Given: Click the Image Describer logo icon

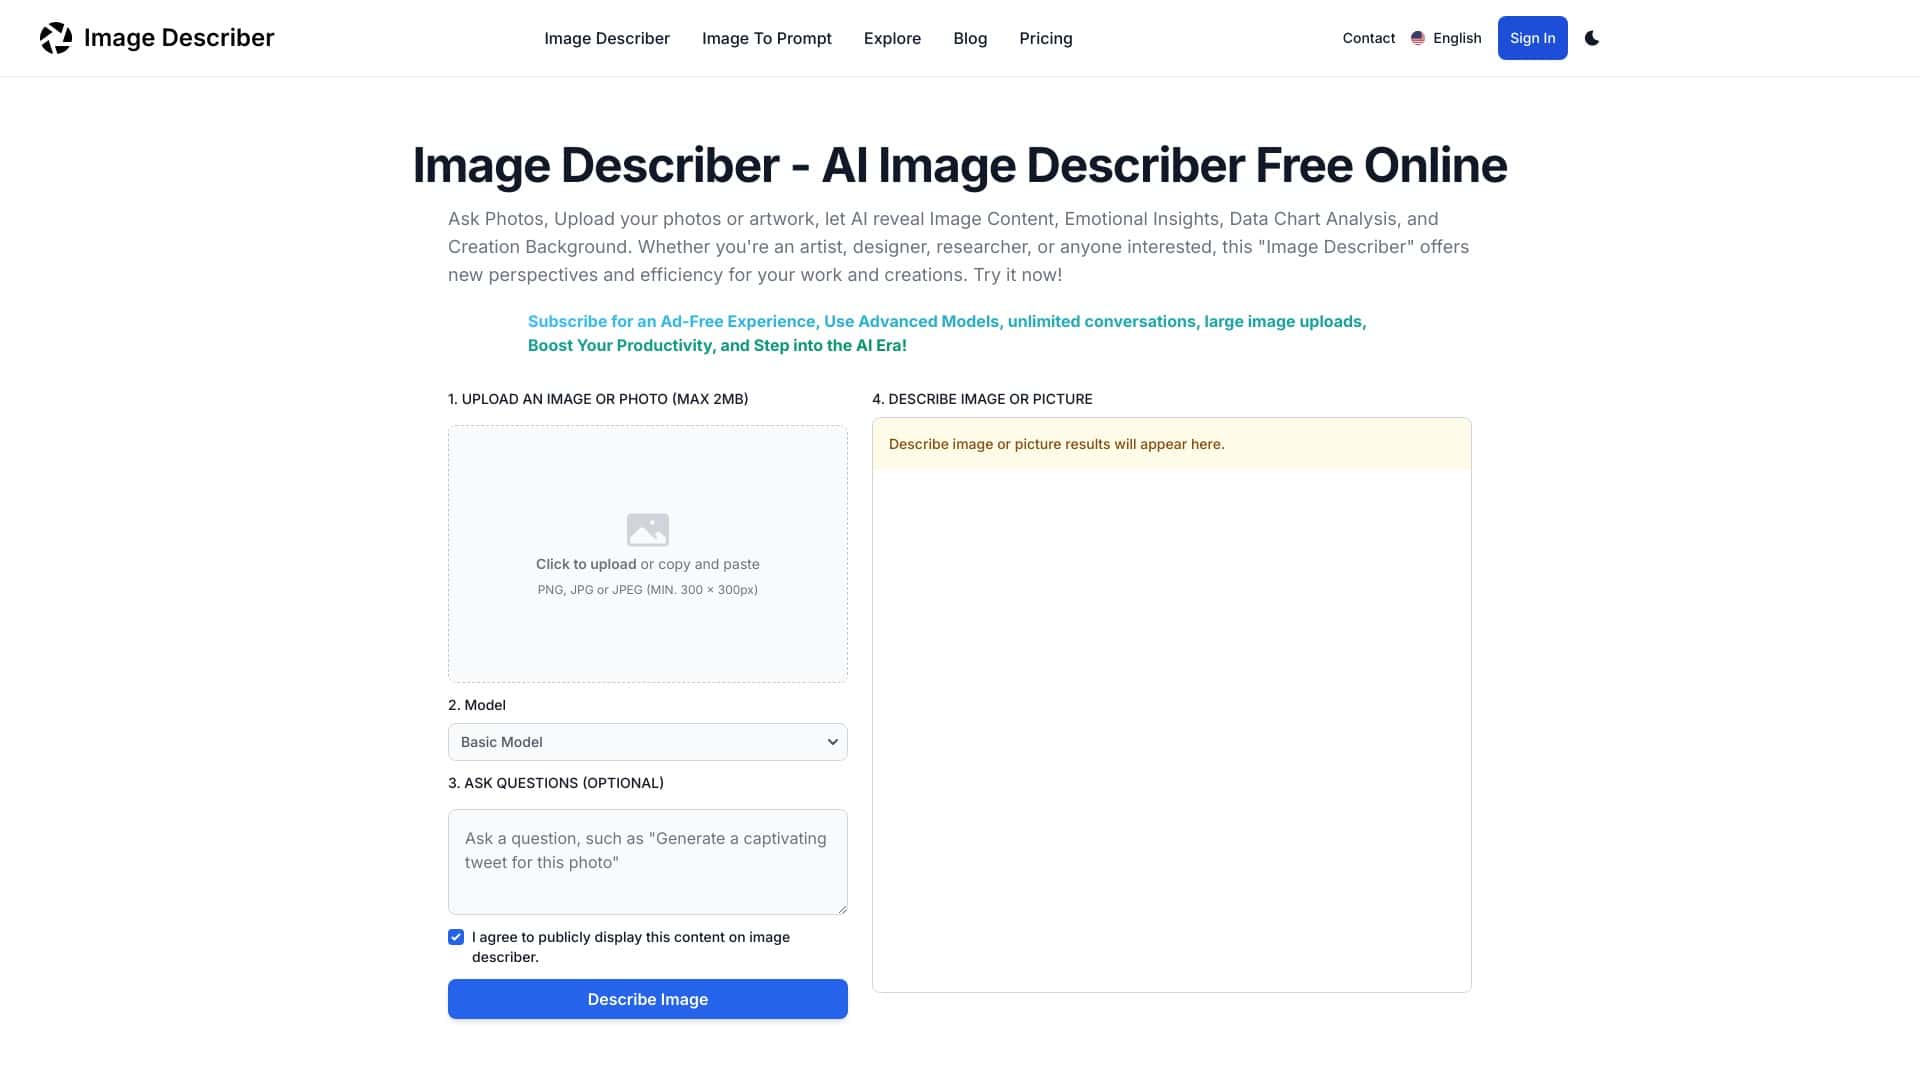Looking at the screenshot, I should click(x=56, y=37).
